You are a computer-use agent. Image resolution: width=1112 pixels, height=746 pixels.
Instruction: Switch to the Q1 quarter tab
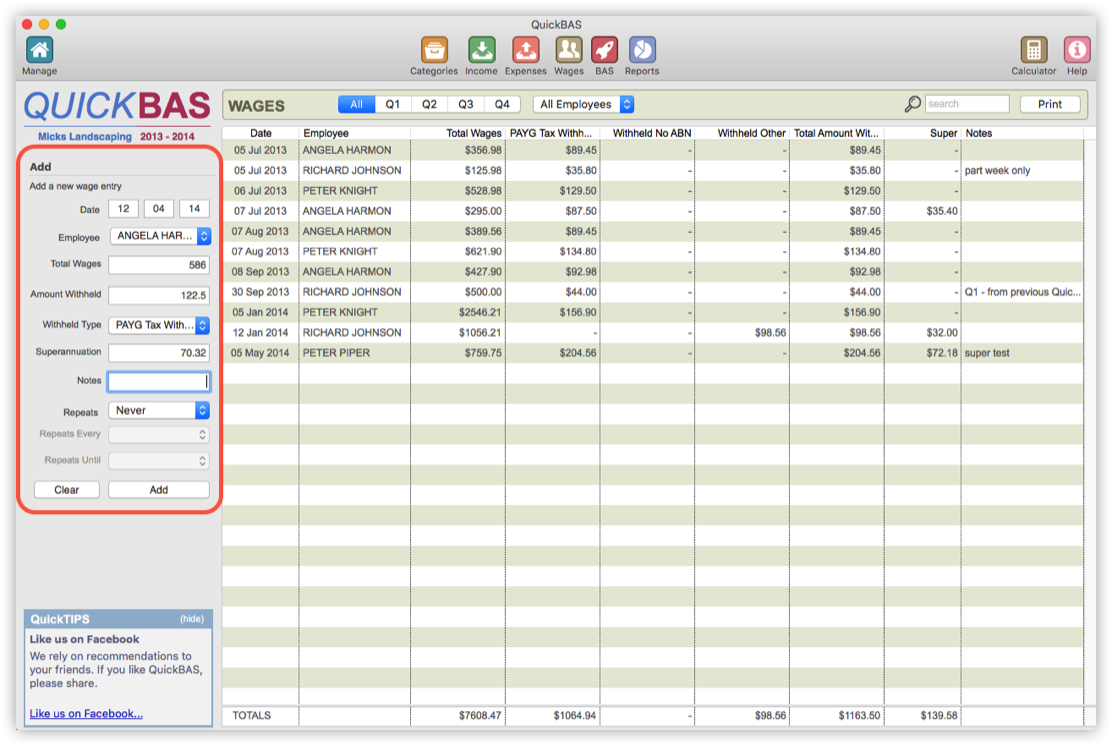point(393,105)
